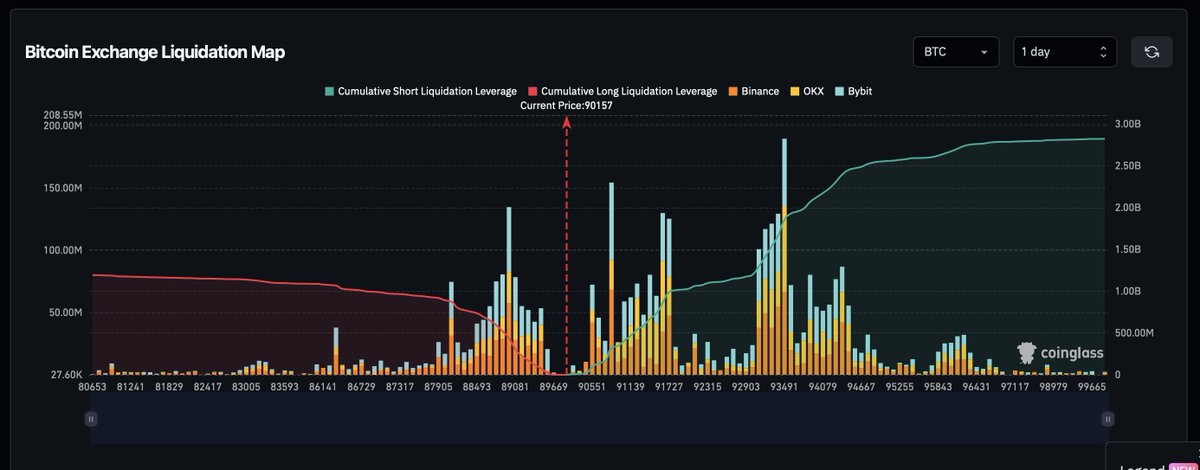The image size is (1200, 470).
Task: Click the 94079 price label
Action: click(821, 386)
